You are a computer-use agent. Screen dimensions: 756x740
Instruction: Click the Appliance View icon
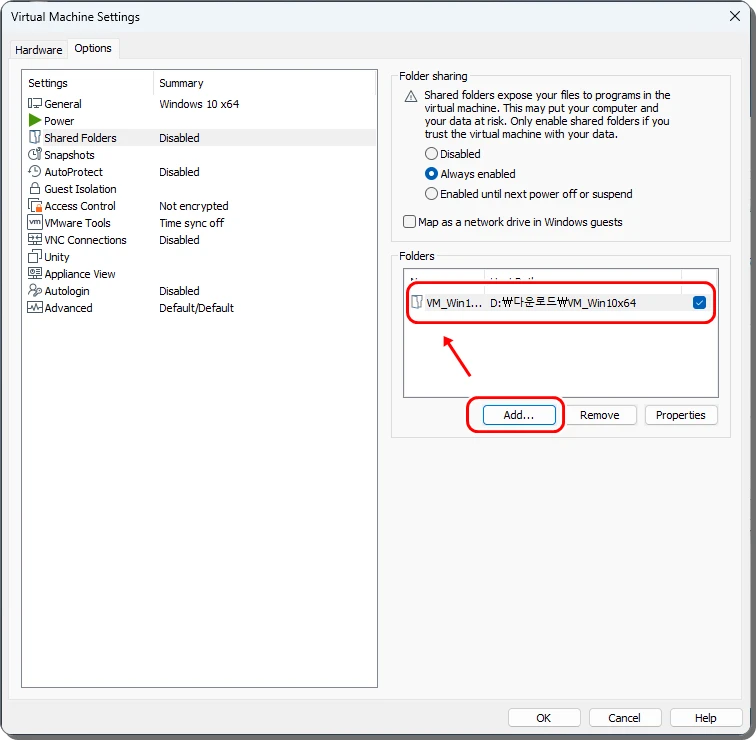coord(35,273)
